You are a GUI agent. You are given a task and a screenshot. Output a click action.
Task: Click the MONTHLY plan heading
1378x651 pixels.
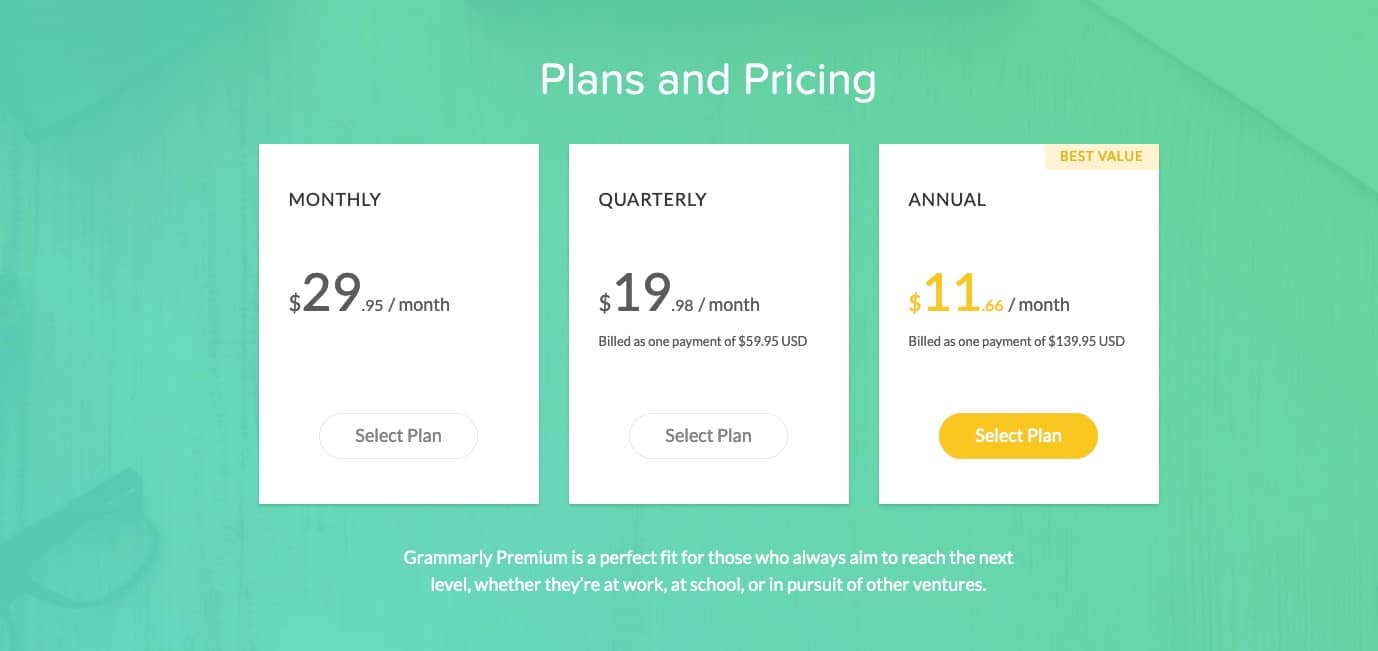point(335,200)
